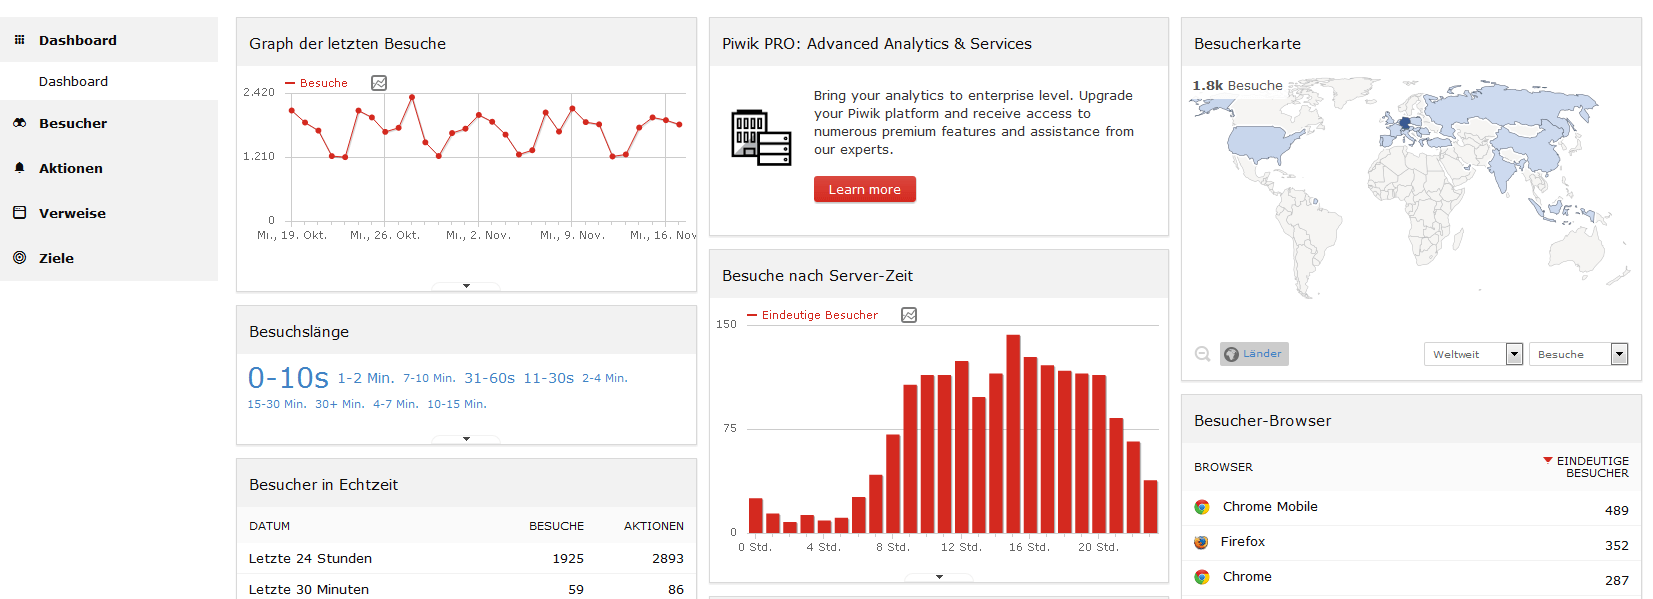Click the 30+ Min. tag
1653x599 pixels.
click(340, 404)
